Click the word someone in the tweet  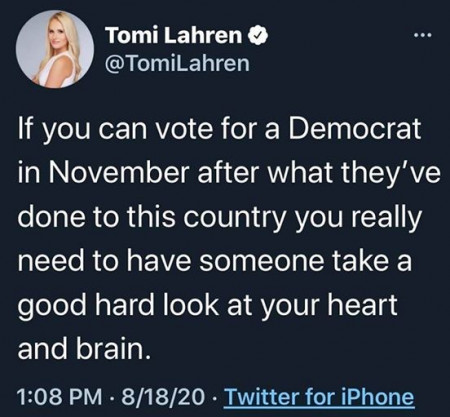point(262,261)
